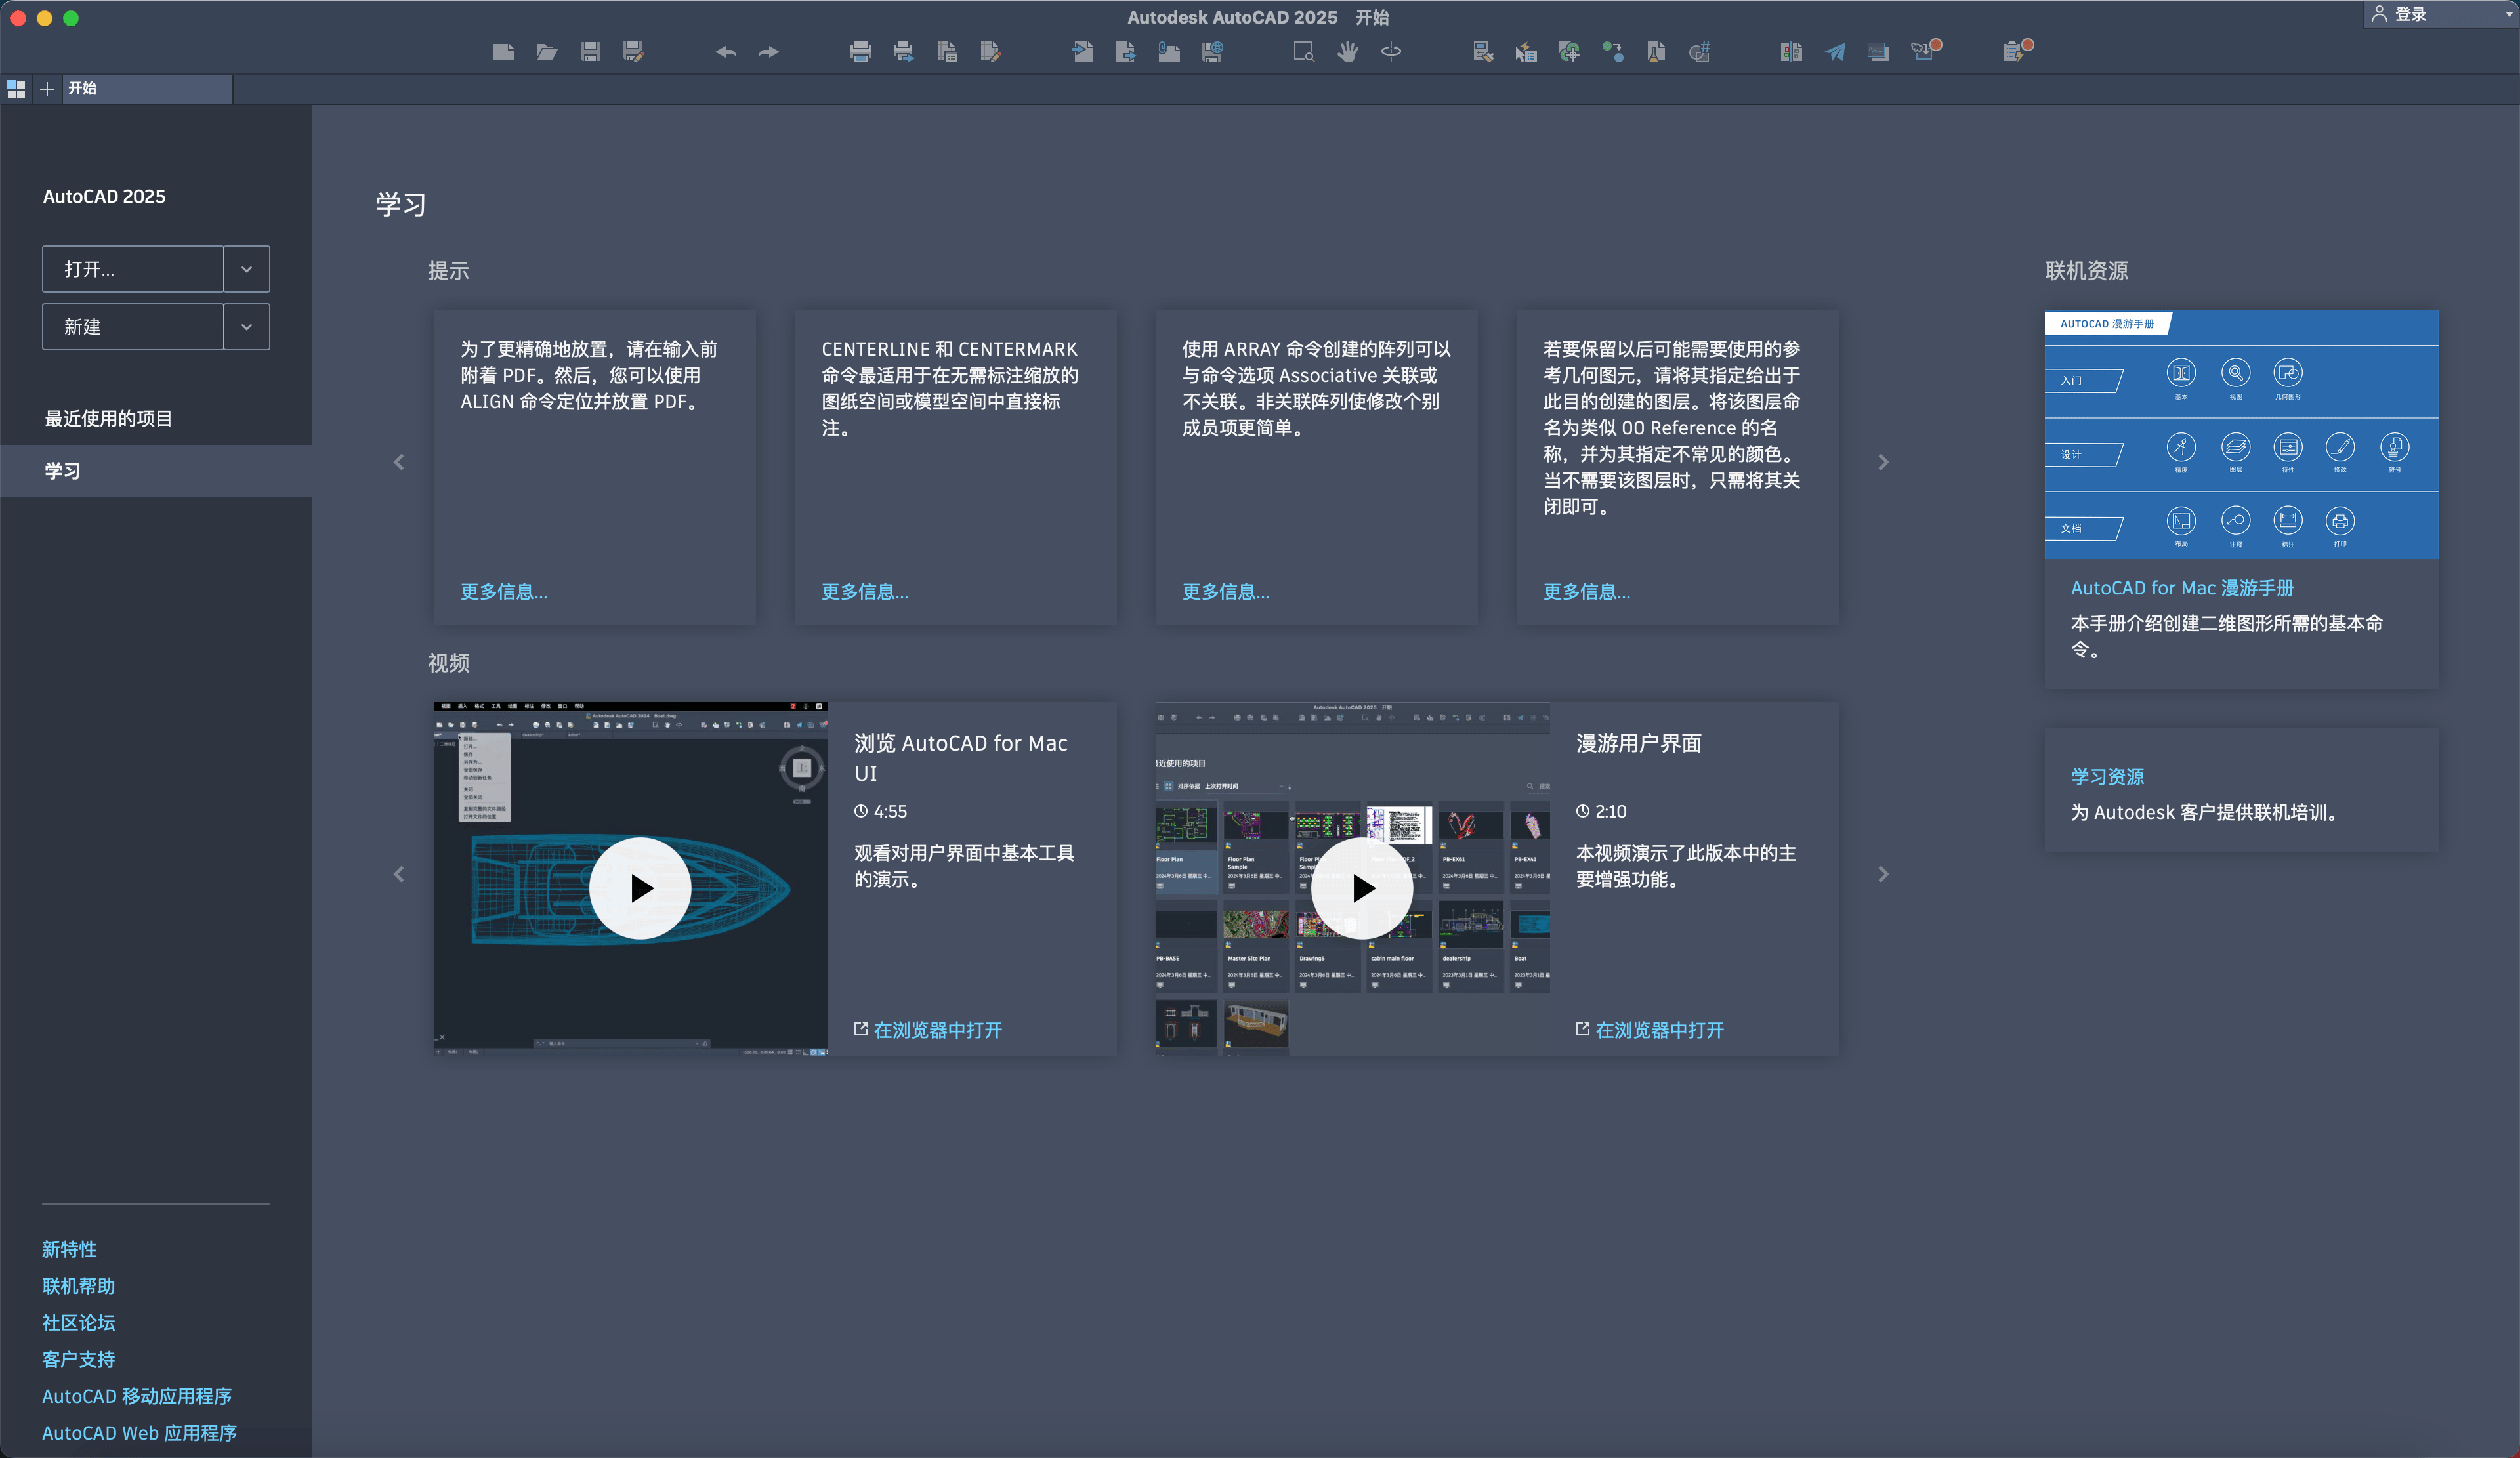Open the AutoCAD for Mac 漫游手册 thumbnail

tap(2240, 434)
